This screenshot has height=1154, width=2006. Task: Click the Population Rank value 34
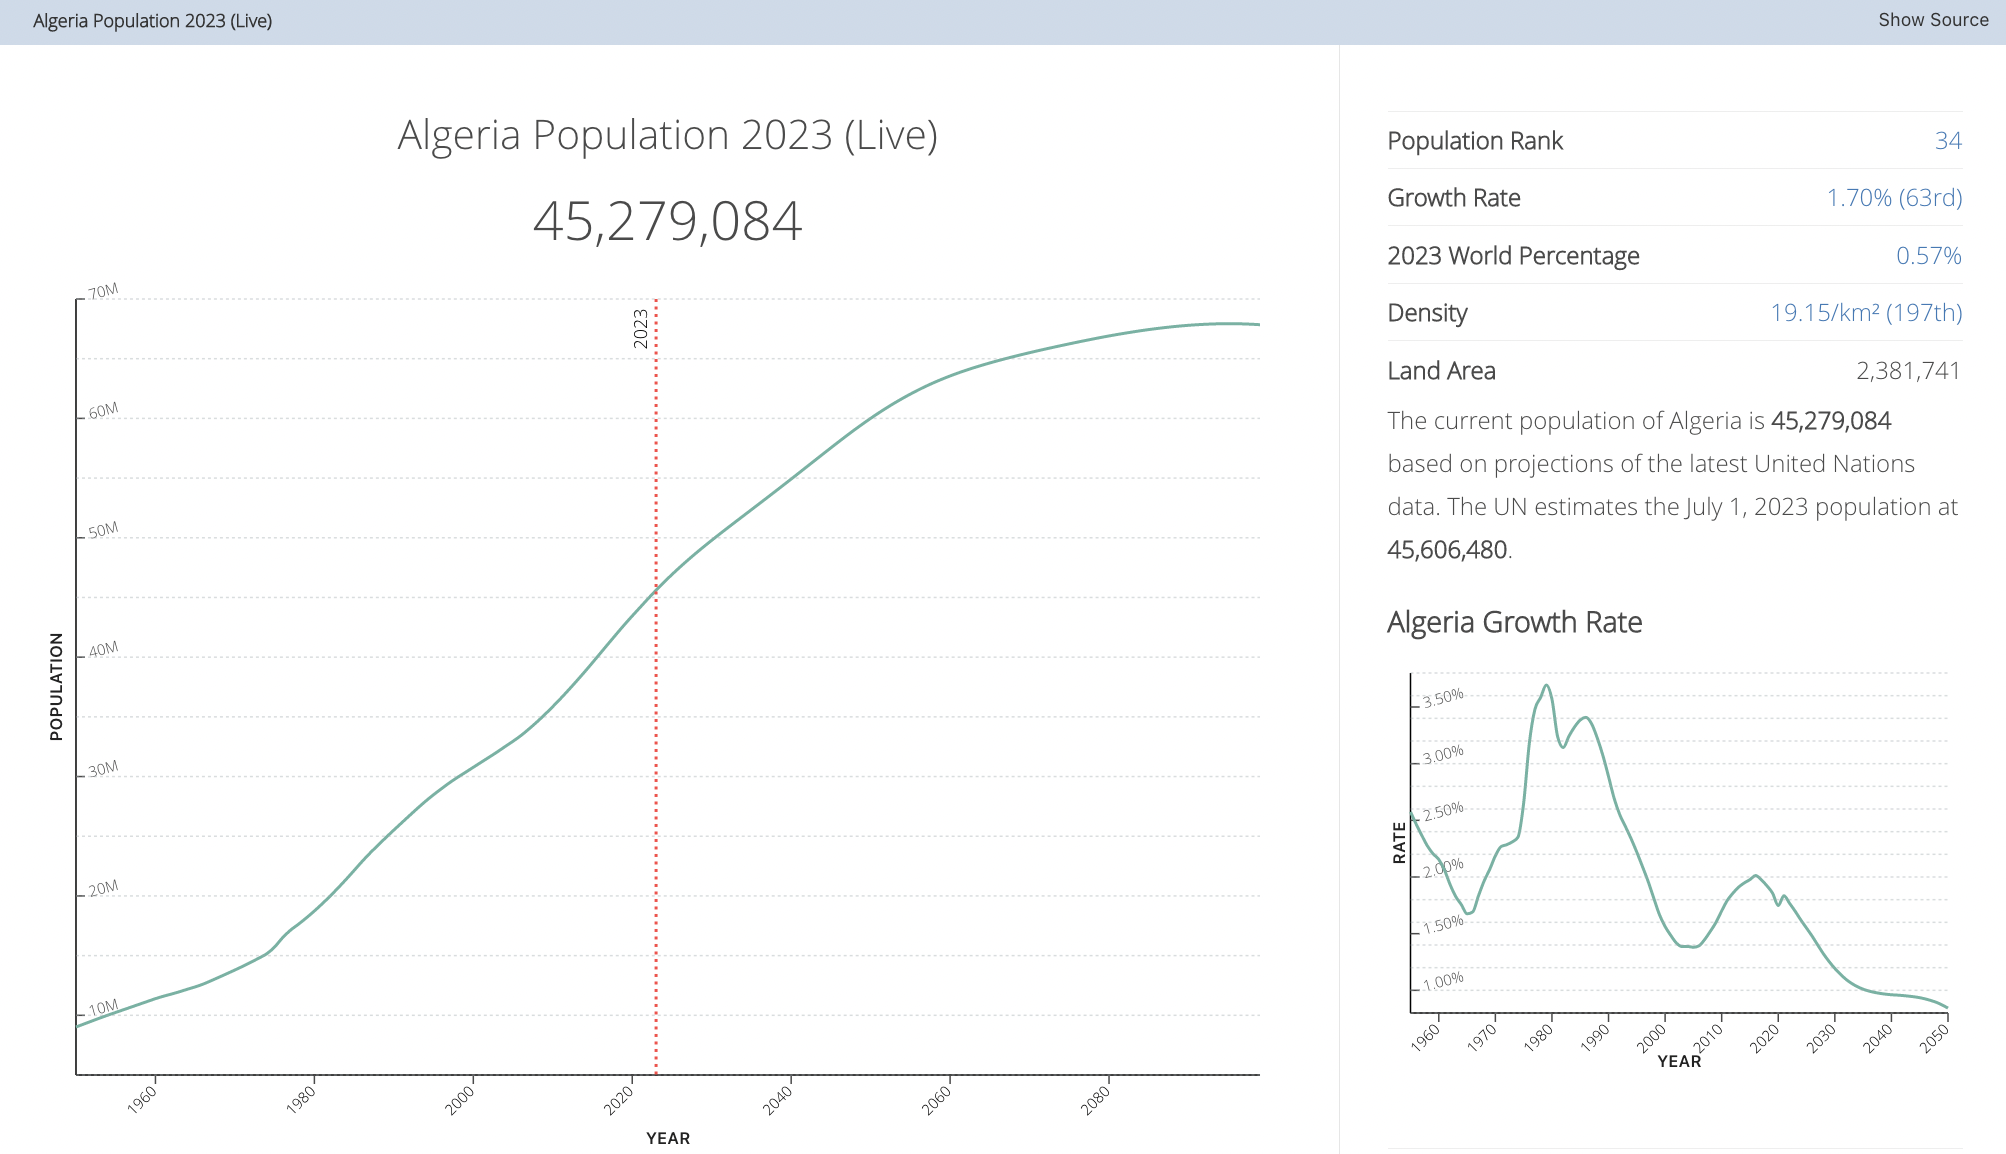1947,141
